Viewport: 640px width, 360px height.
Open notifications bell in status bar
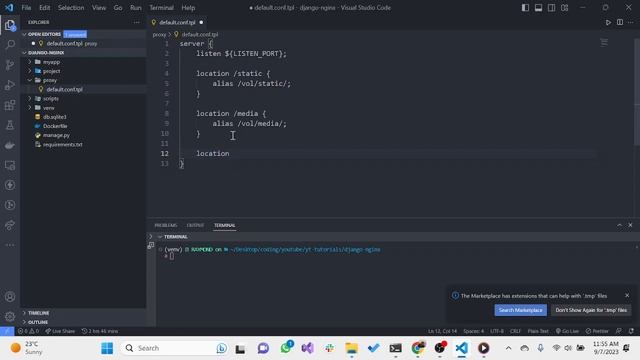(631, 331)
